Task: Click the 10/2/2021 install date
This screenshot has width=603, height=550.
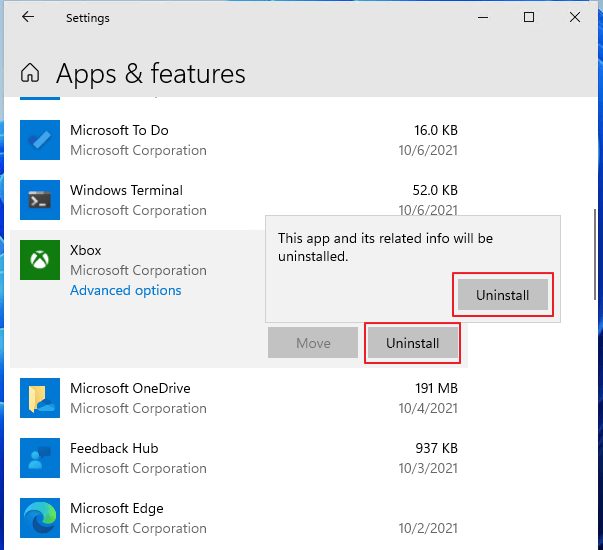Action: click(428, 528)
